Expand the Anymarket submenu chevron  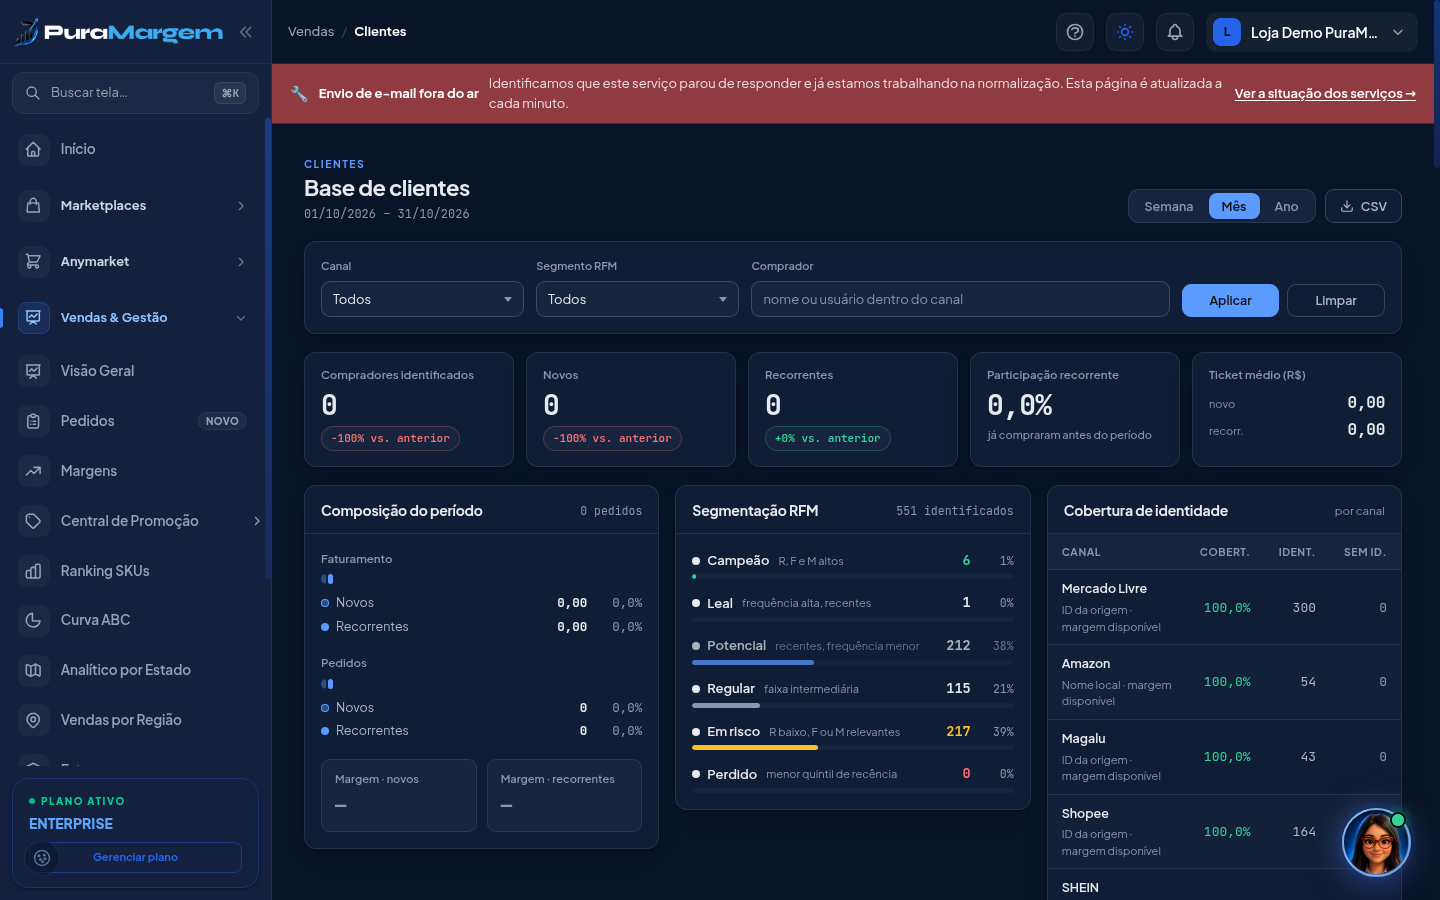tap(241, 262)
